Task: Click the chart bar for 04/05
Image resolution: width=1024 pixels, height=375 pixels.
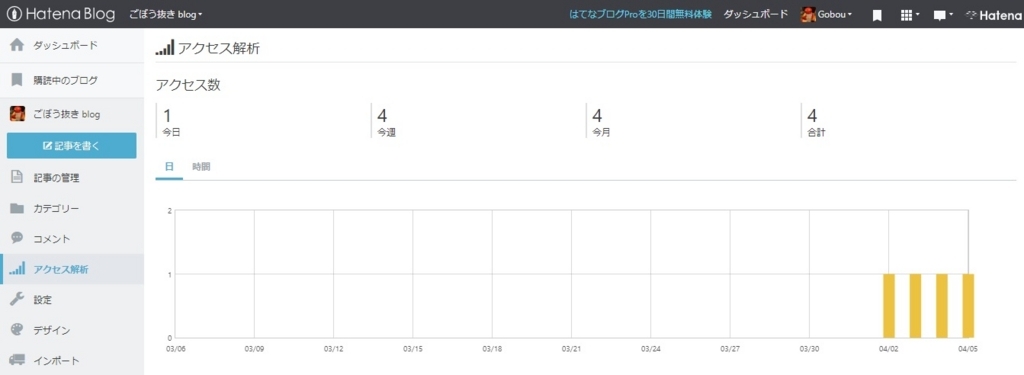Action: pos(968,306)
